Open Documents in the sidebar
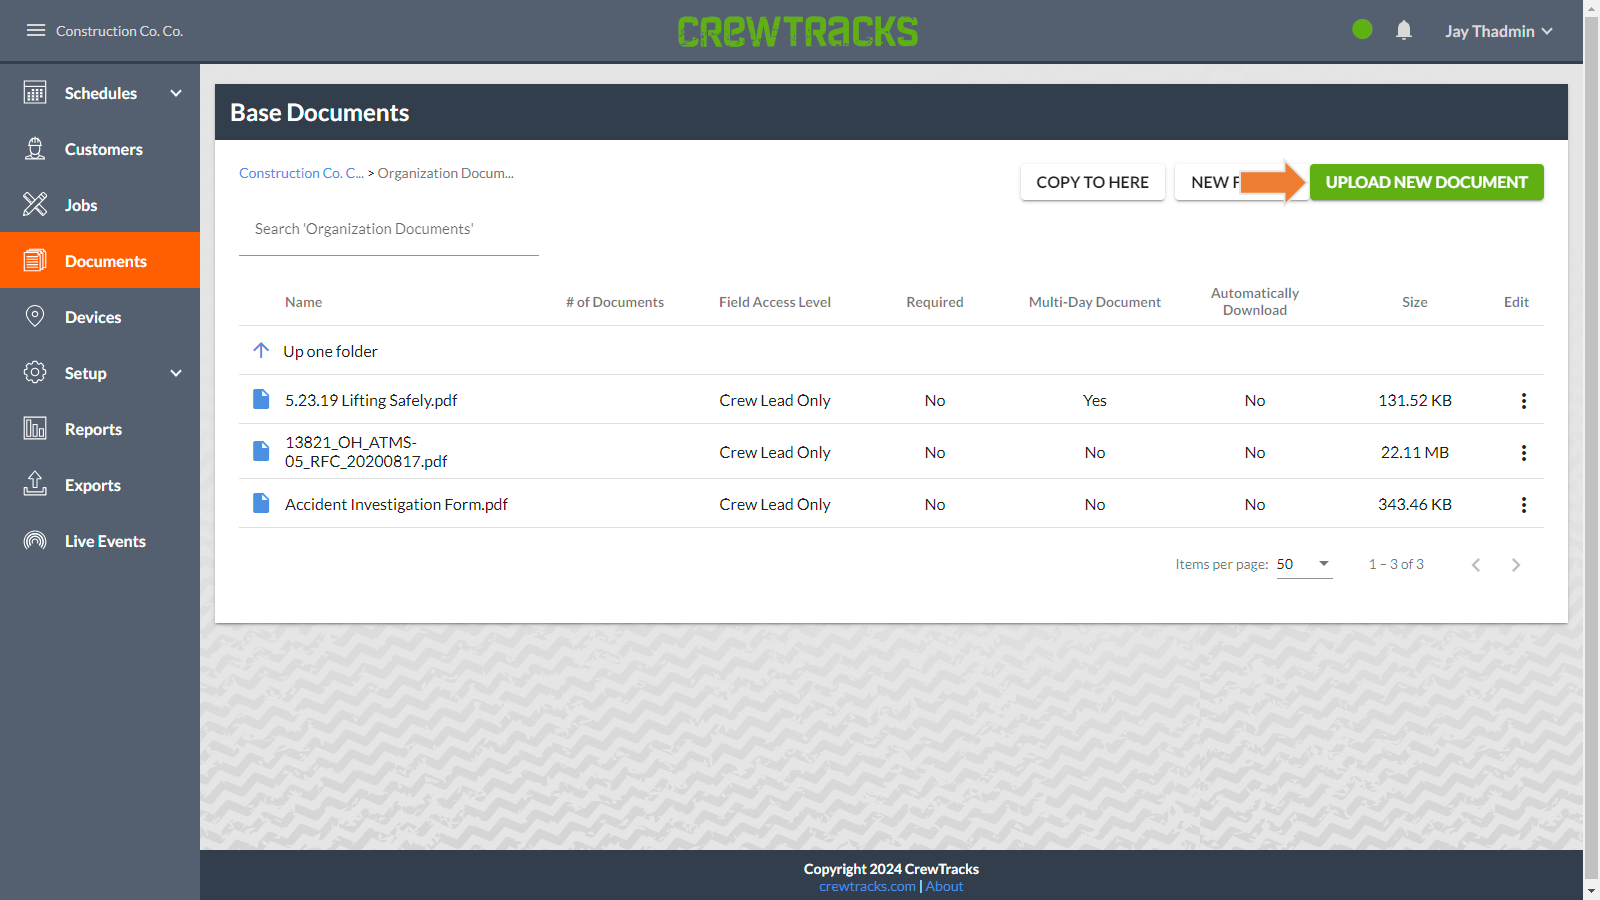This screenshot has width=1600, height=900. (100, 260)
